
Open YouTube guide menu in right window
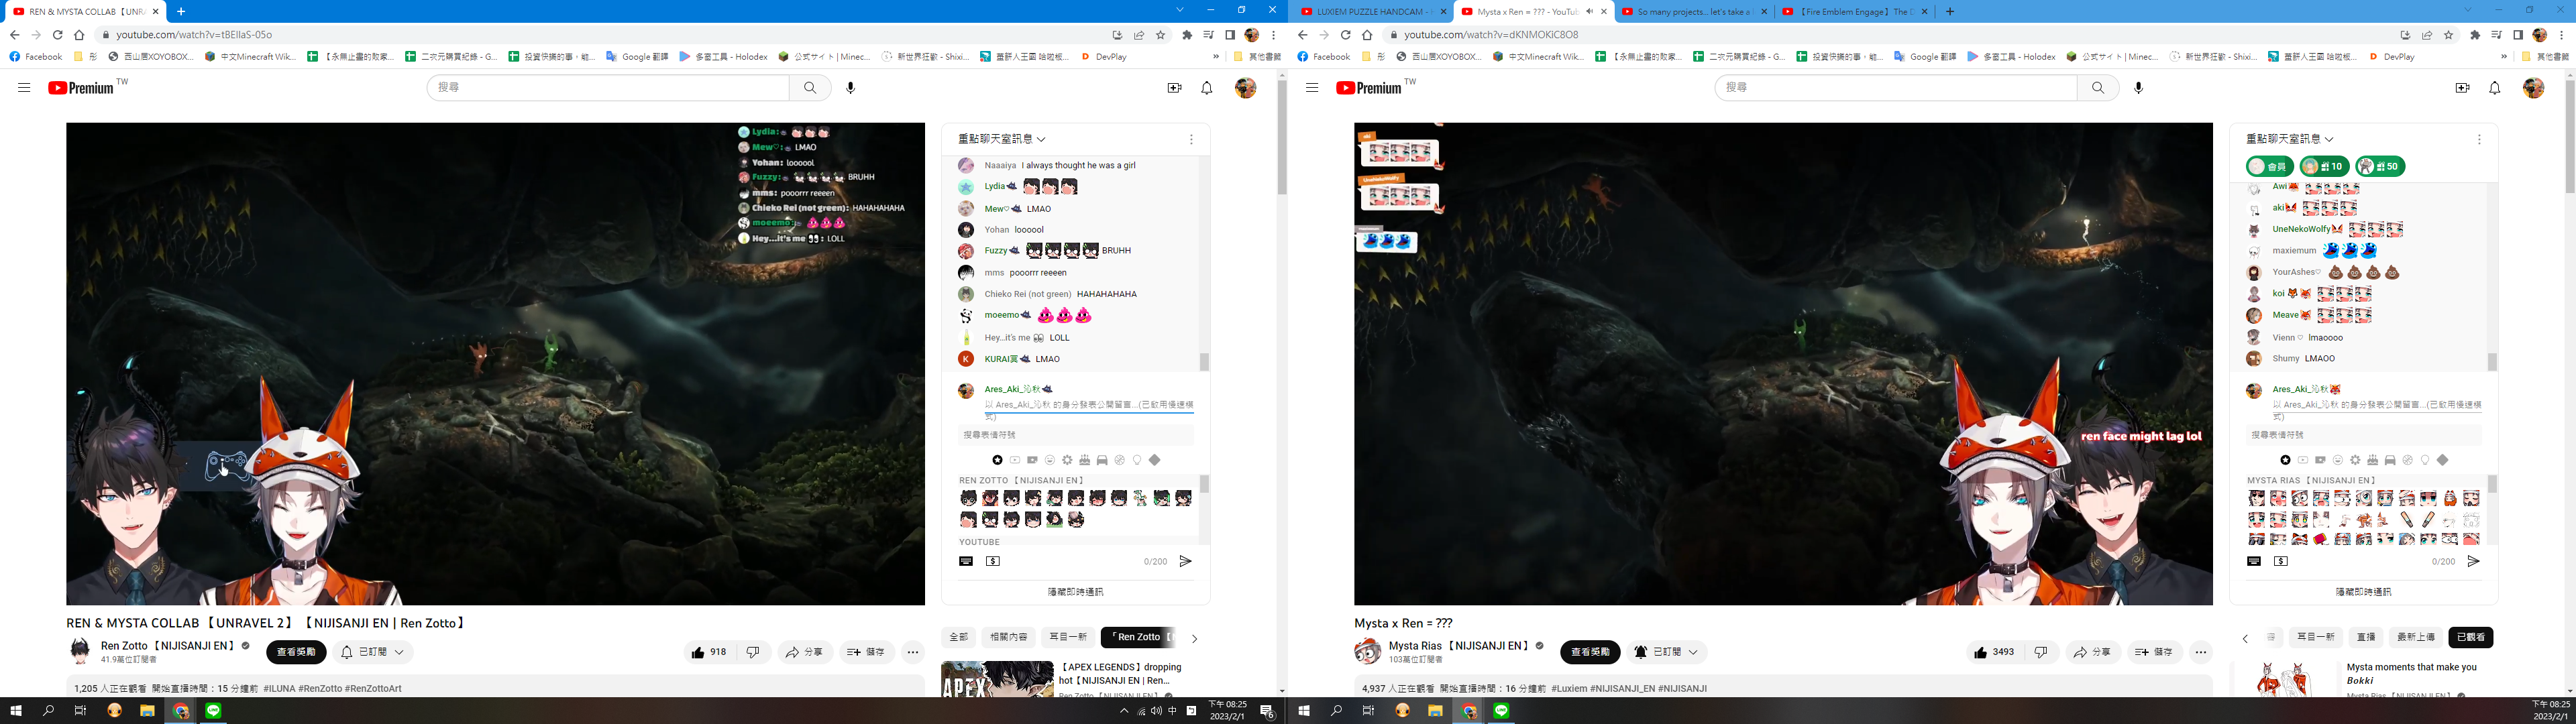(x=1312, y=88)
